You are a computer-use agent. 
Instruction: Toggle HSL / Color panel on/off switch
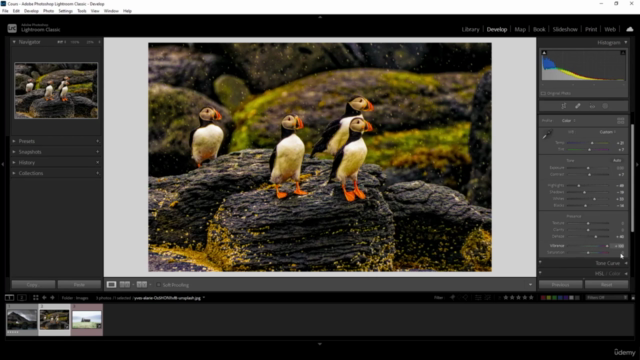[x=540, y=273]
